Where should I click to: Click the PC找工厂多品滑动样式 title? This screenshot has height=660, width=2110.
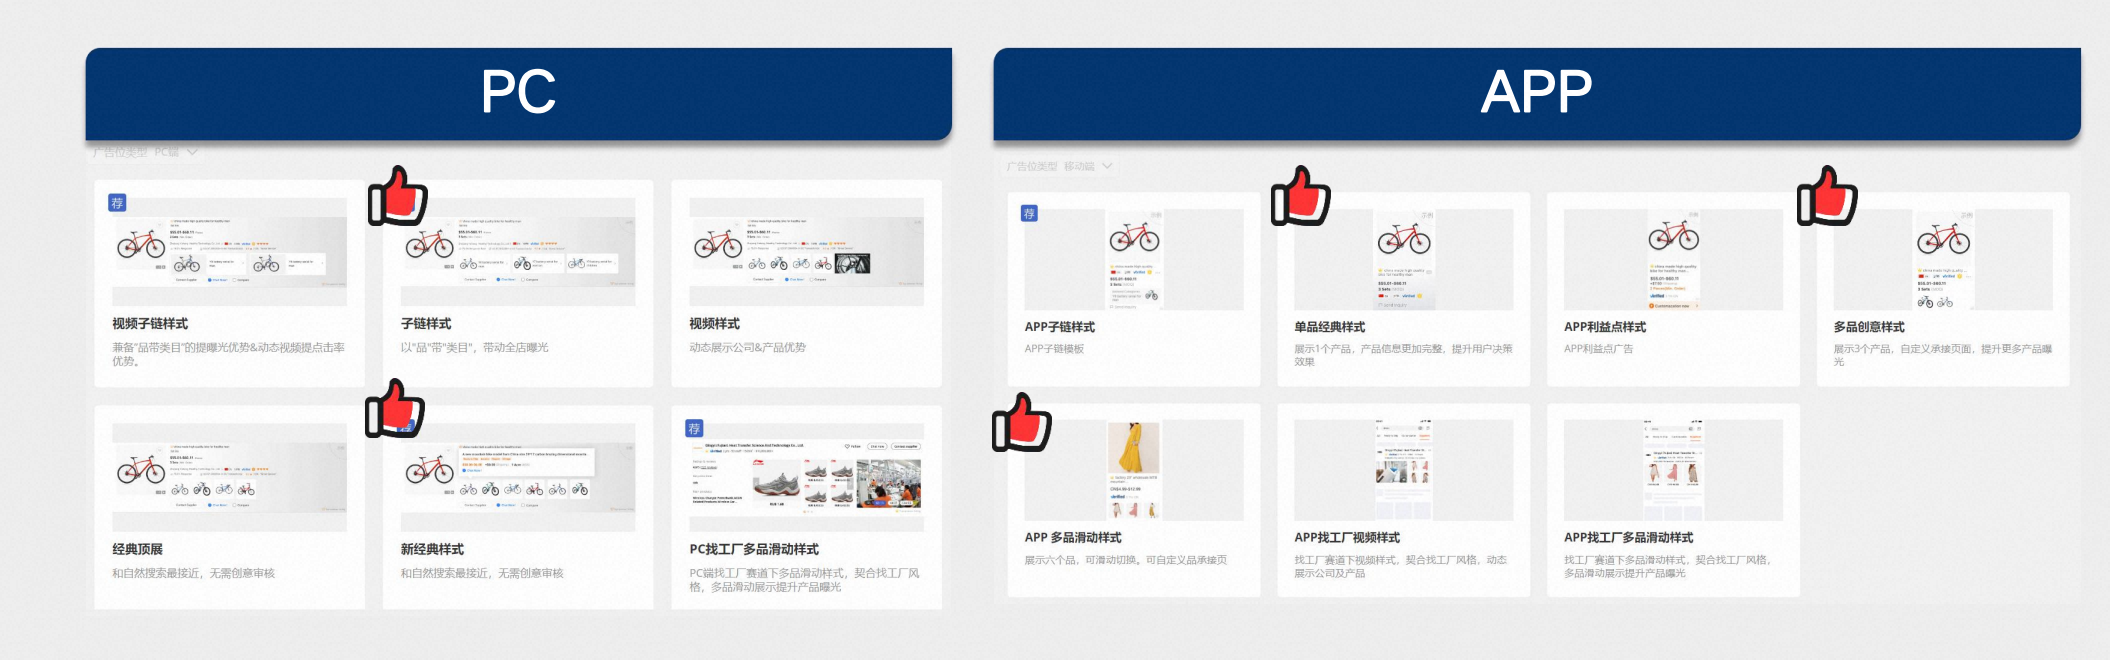click(754, 550)
